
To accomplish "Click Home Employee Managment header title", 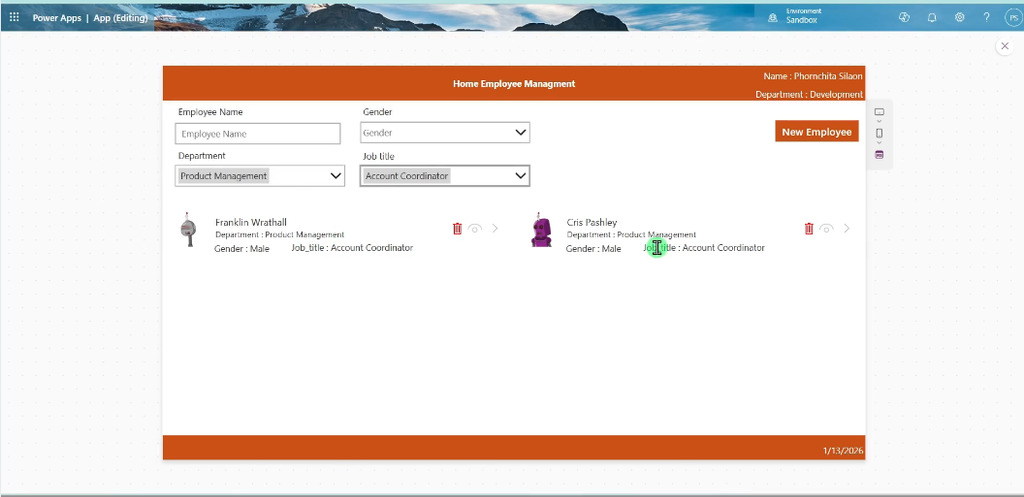I will (514, 84).
